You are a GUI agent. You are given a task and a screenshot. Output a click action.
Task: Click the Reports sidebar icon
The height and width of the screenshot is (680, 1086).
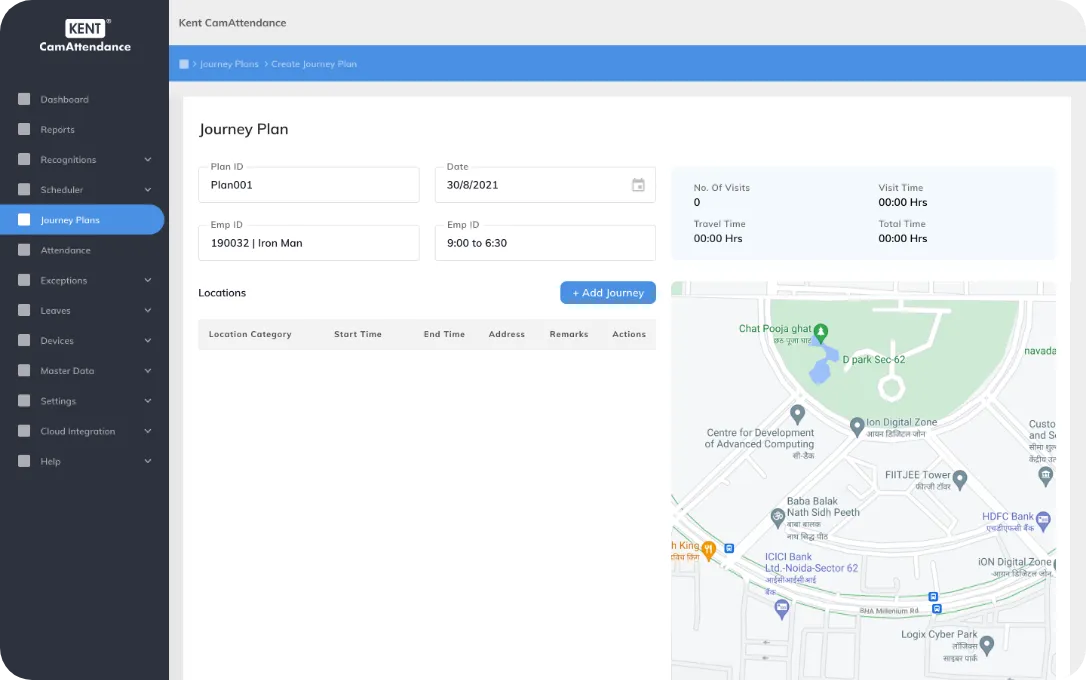(24, 129)
